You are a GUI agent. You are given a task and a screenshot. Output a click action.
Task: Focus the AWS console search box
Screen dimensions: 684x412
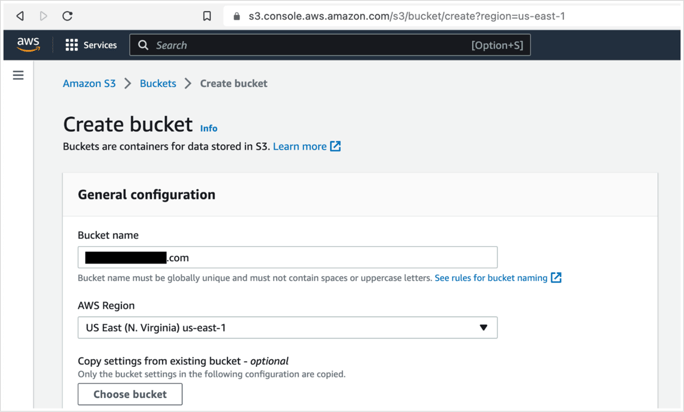(x=310, y=45)
